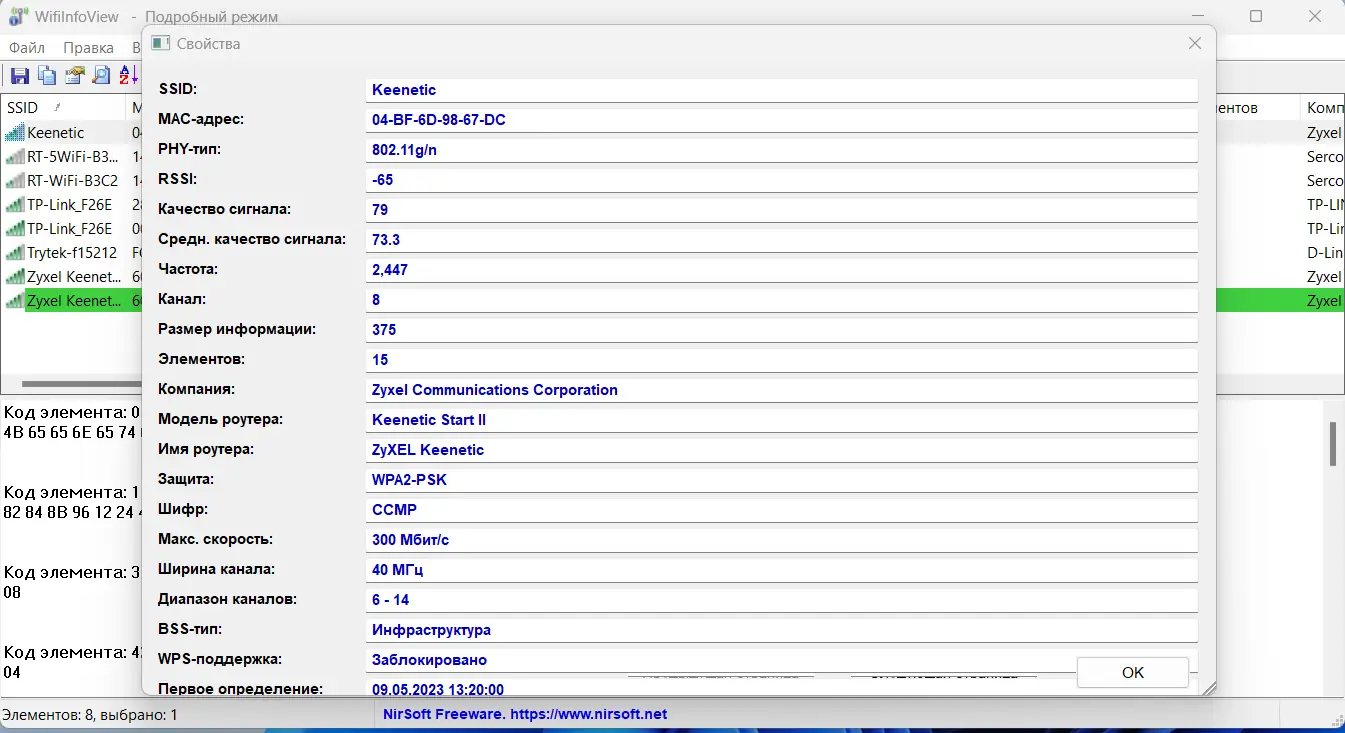
Task: Select the Trytek-f15212 network row
Action: point(73,253)
